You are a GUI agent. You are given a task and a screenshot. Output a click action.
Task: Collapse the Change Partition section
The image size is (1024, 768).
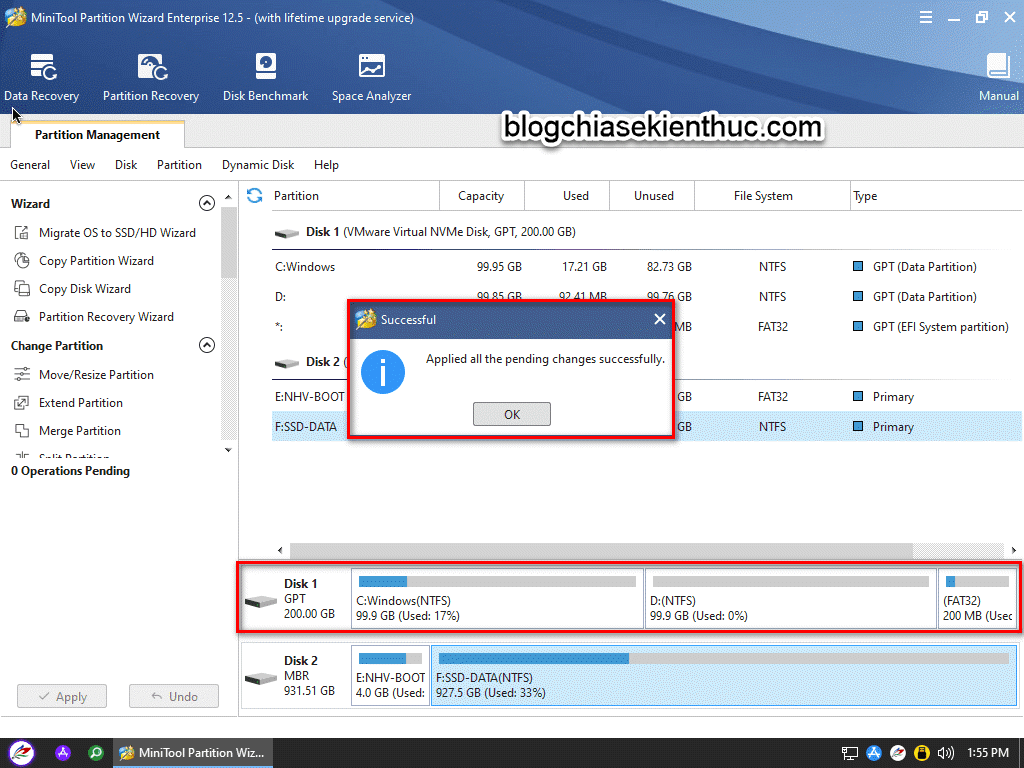pyautogui.click(x=206, y=345)
